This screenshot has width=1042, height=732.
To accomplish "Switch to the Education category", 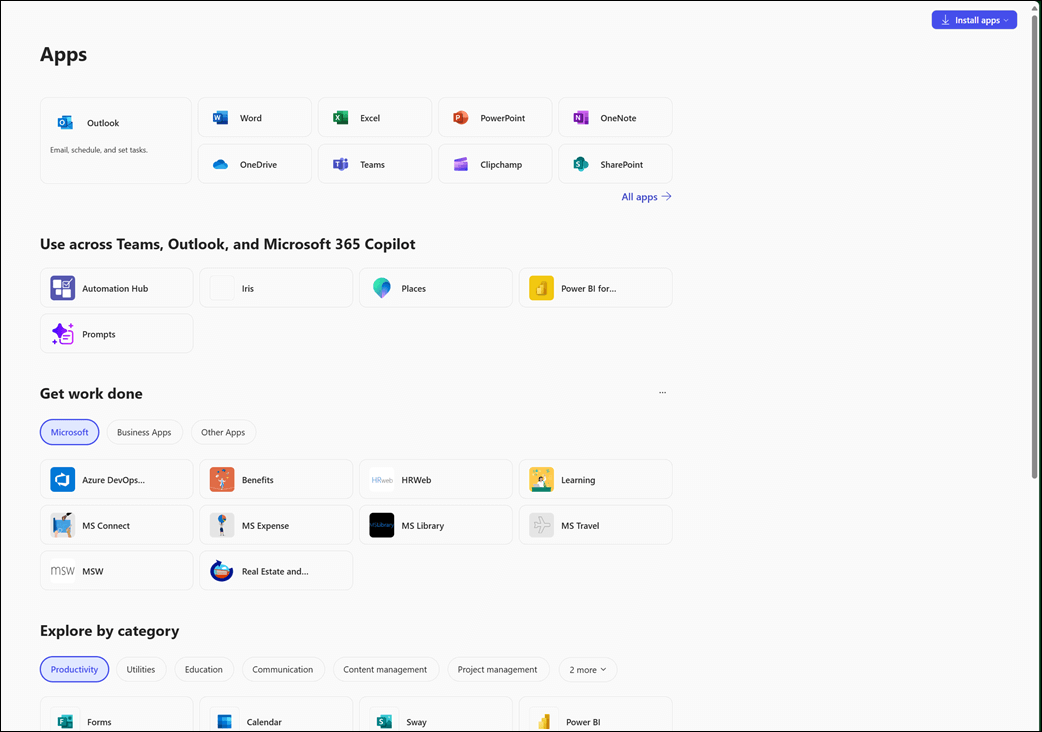I will (204, 669).
